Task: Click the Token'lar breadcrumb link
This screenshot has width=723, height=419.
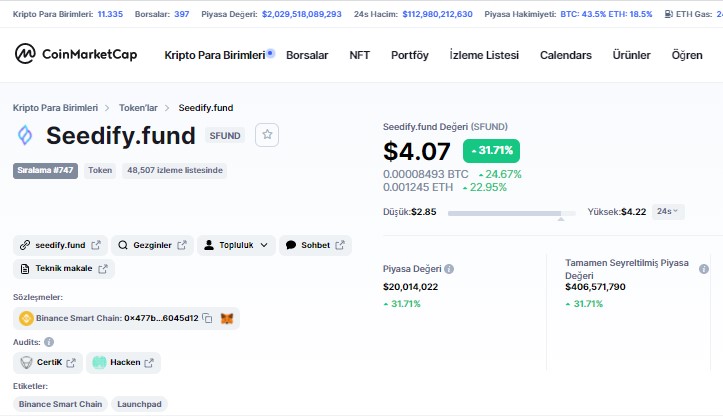Action: tap(138, 108)
